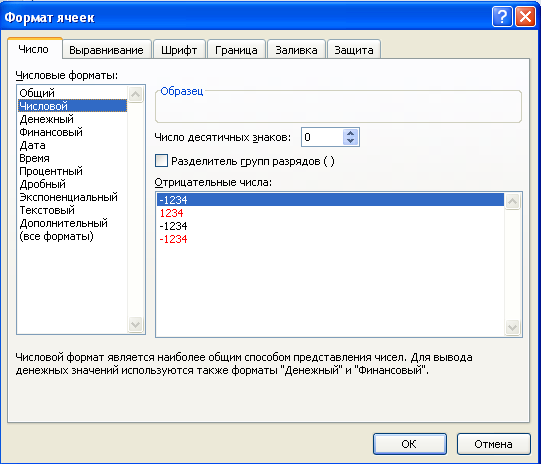This screenshot has width=541, height=464.
Task: Select highlighted -1234 negative number option
Action: 330,200
